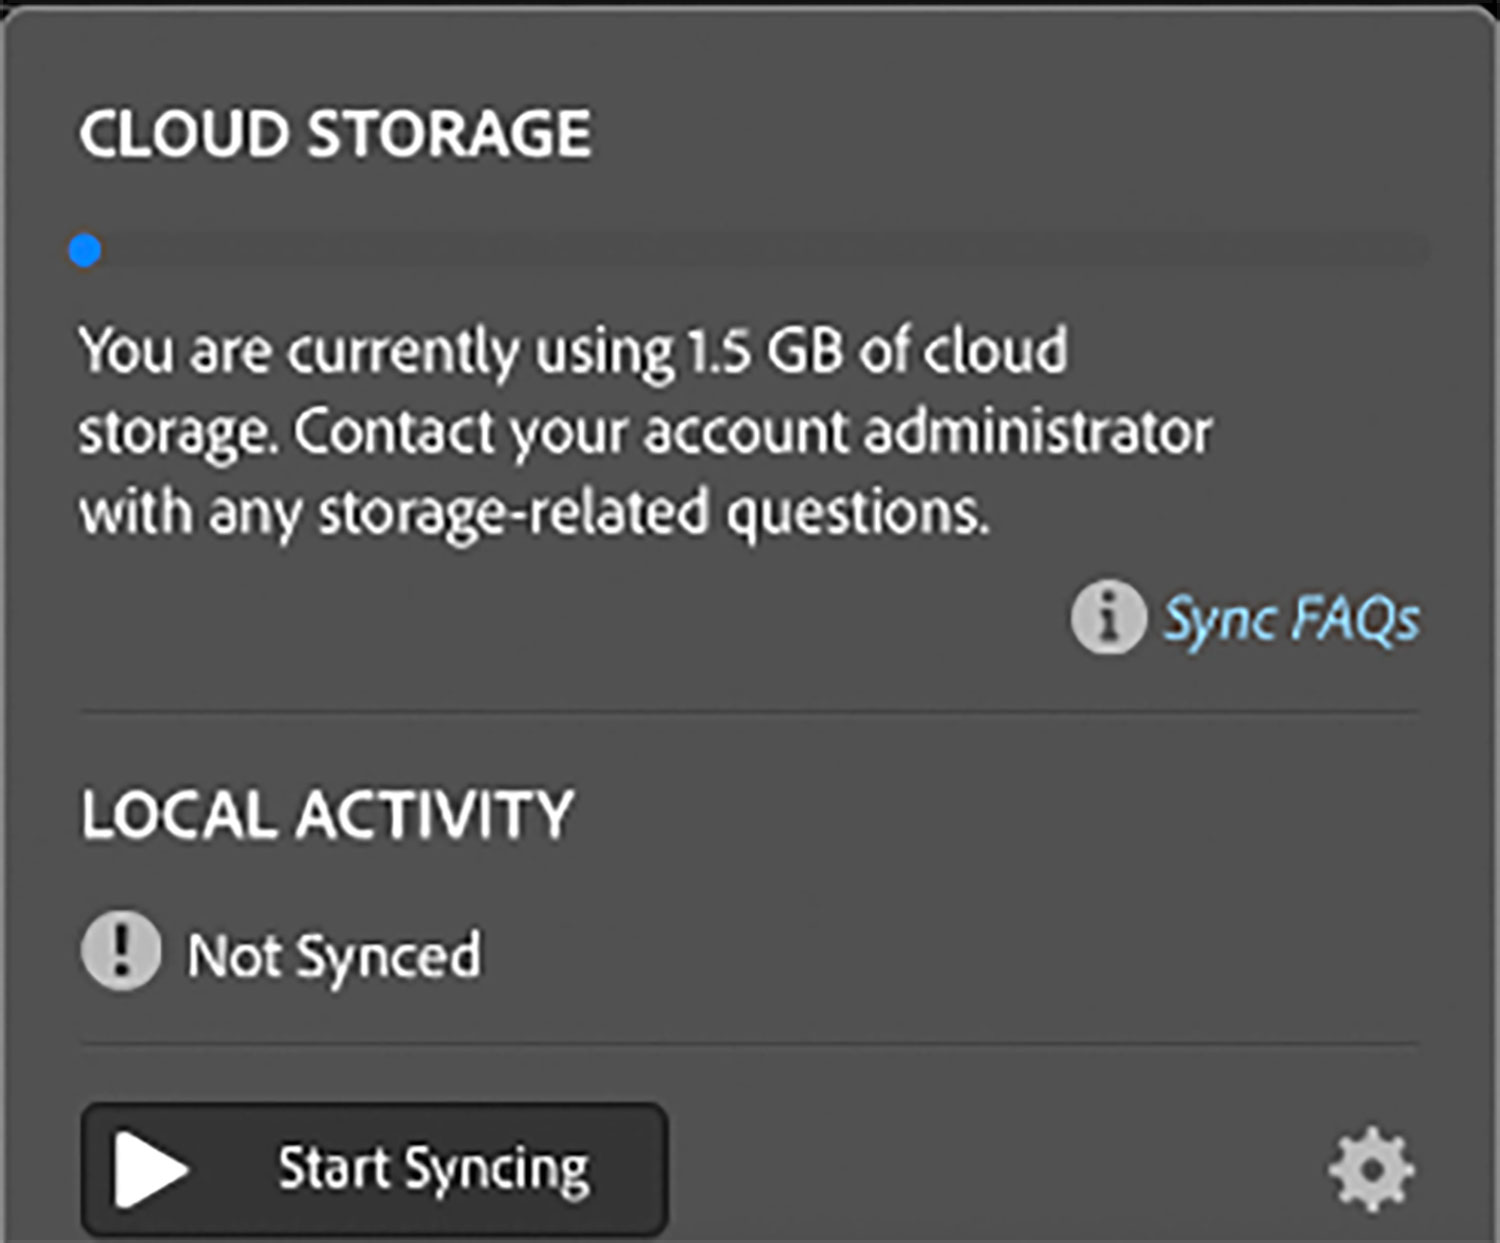Click the info icon beside Sync FAQs
The image size is (1500, 1243).
[x=1107, y=617]
